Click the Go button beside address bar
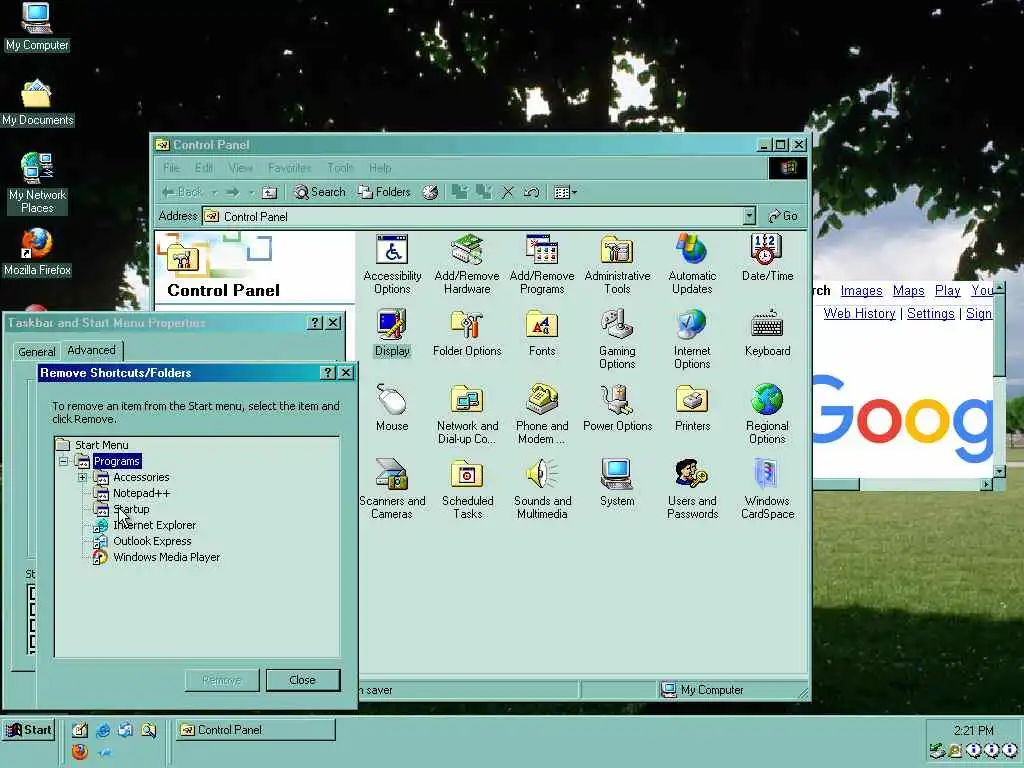 click(x=782, y=216)
